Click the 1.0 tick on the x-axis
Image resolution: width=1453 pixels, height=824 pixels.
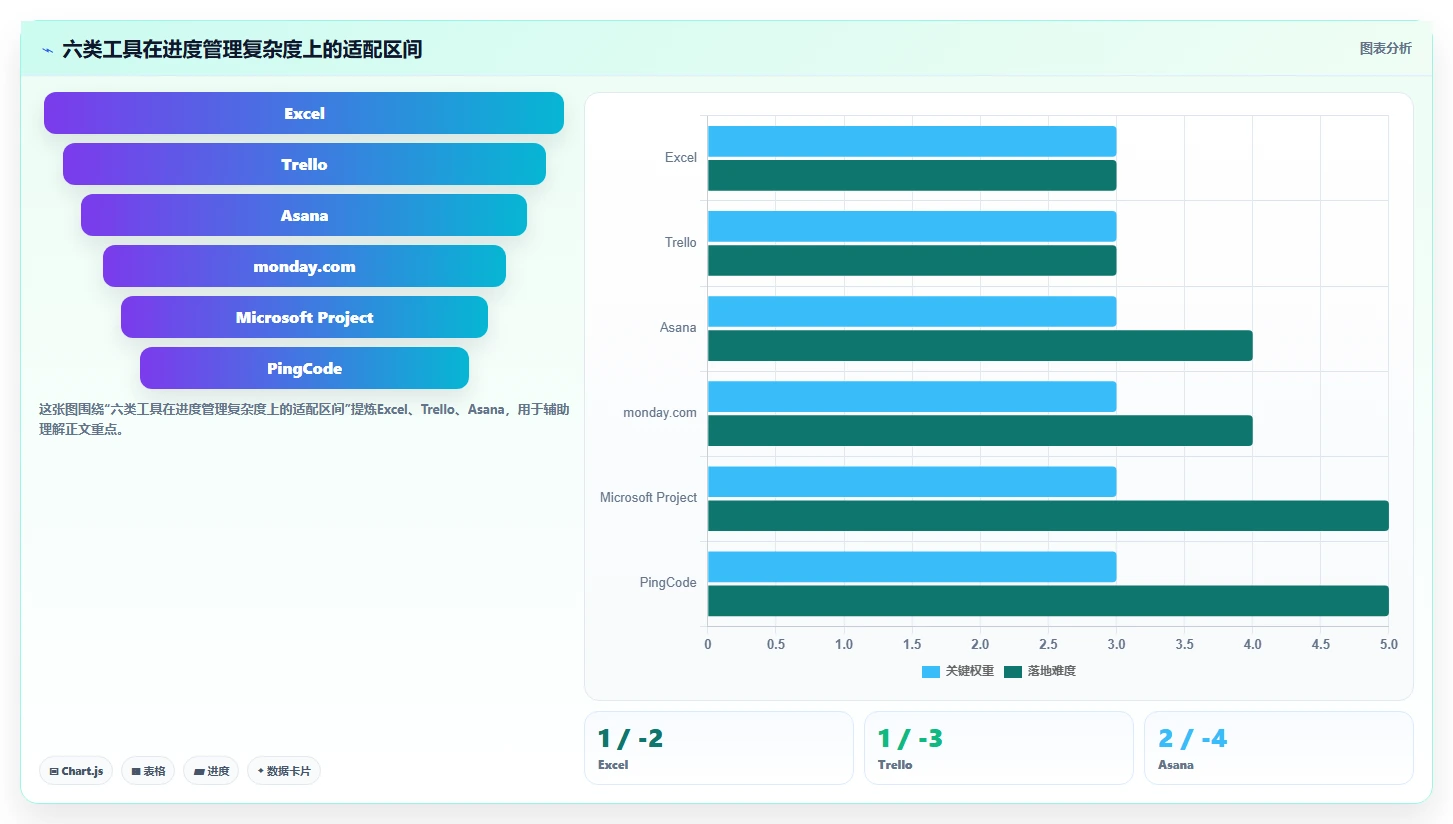coord(844,644)
